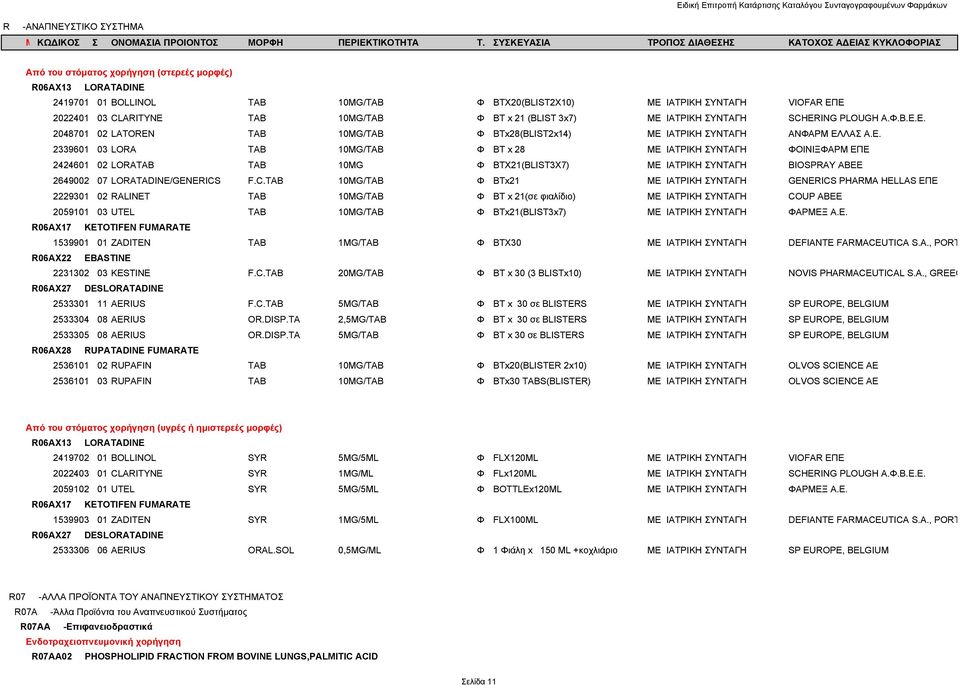Select AERIUS code 2533301
The image size is (960, 685).
(71, 304)
